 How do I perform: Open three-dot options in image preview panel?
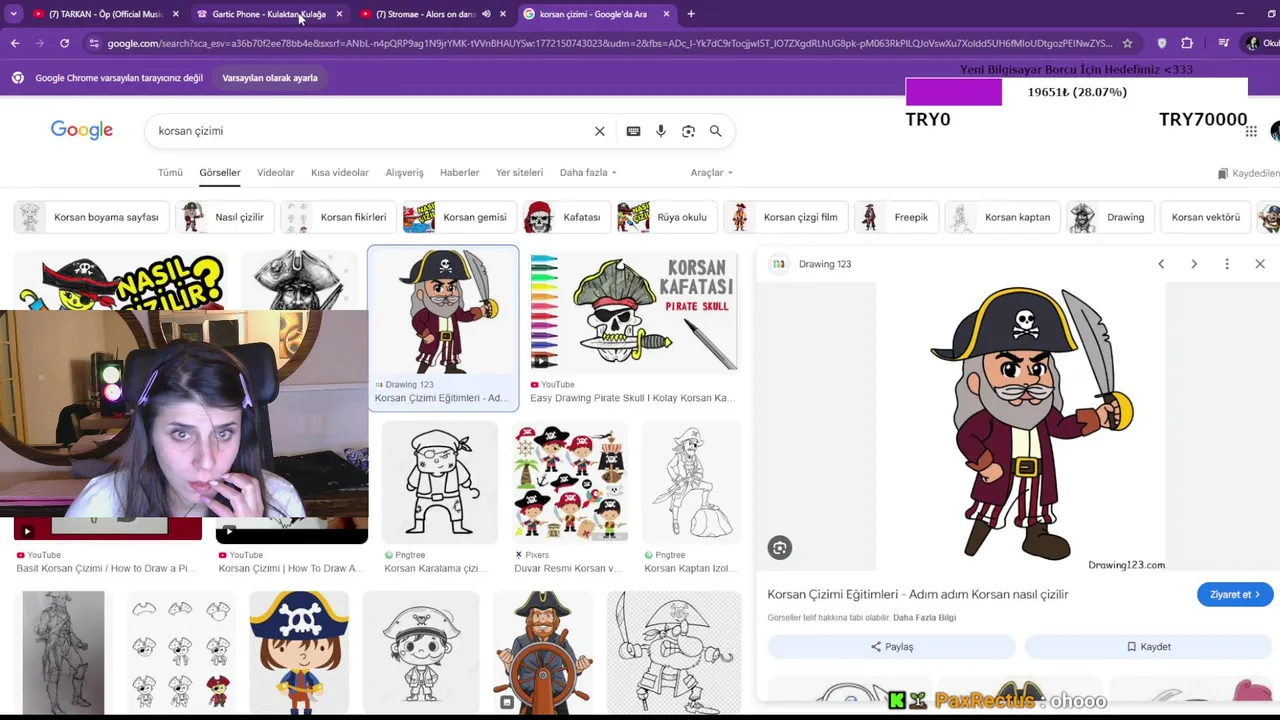tap(1227, 264)
